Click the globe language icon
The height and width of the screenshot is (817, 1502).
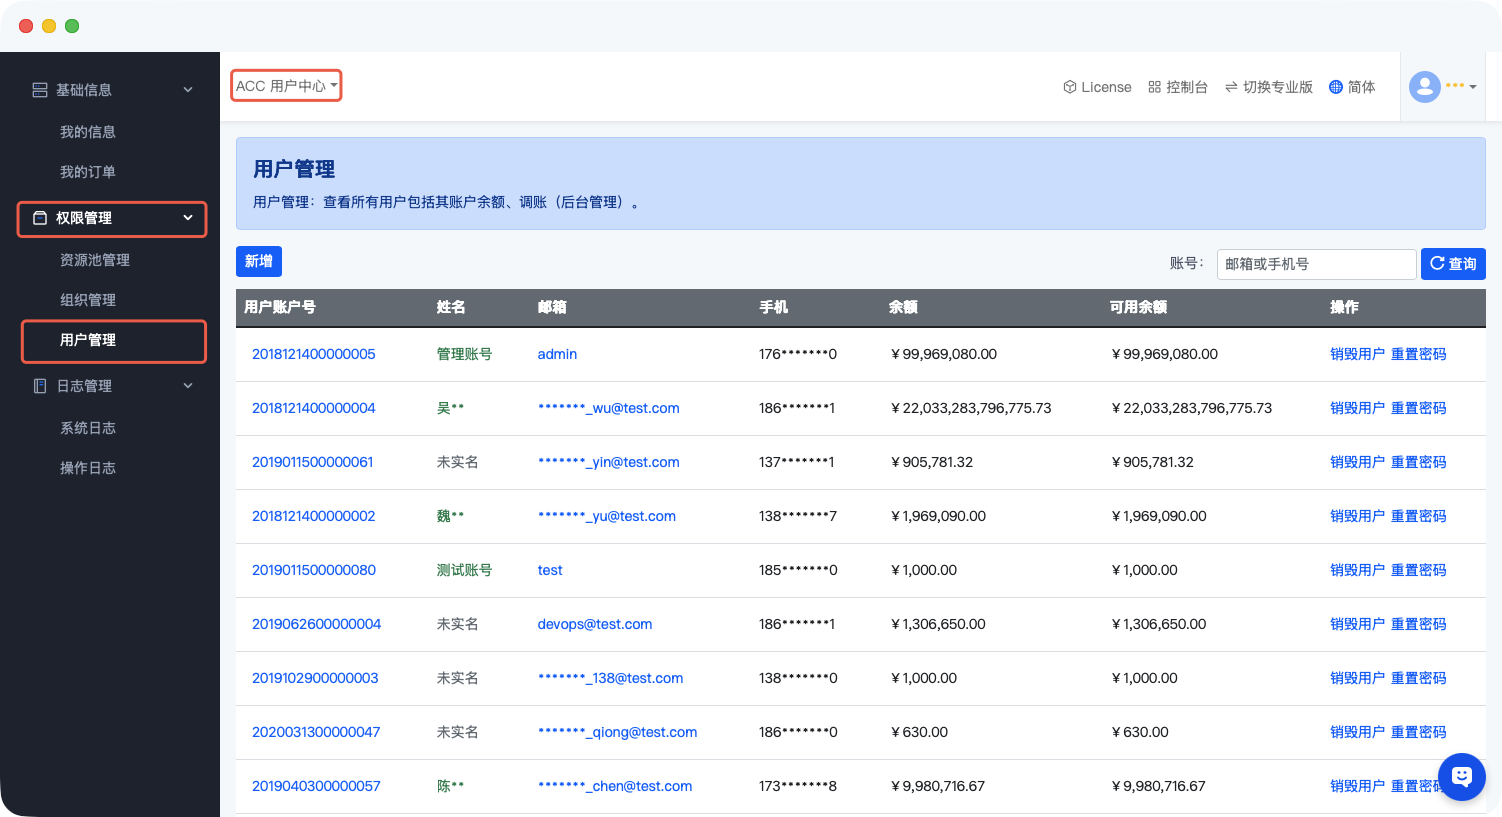point(1335,87)
